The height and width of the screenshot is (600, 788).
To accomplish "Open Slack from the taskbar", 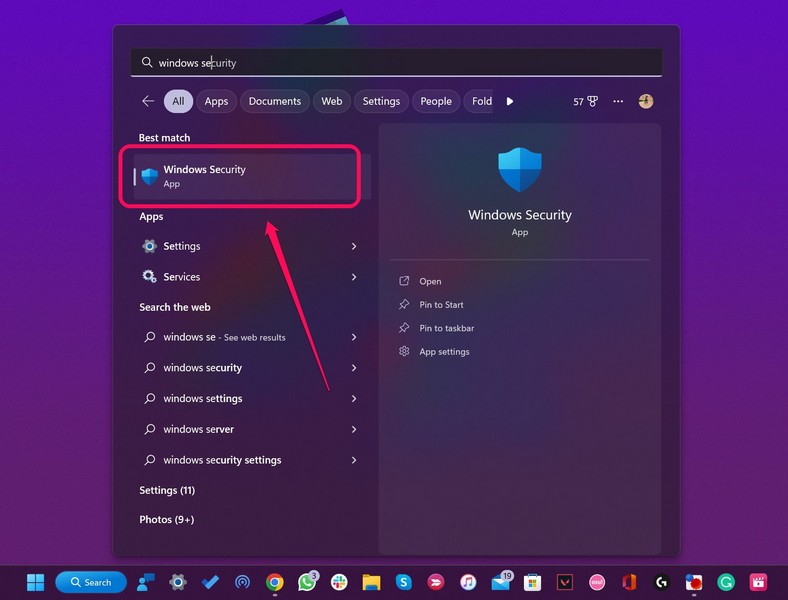I will click(339, 582).
